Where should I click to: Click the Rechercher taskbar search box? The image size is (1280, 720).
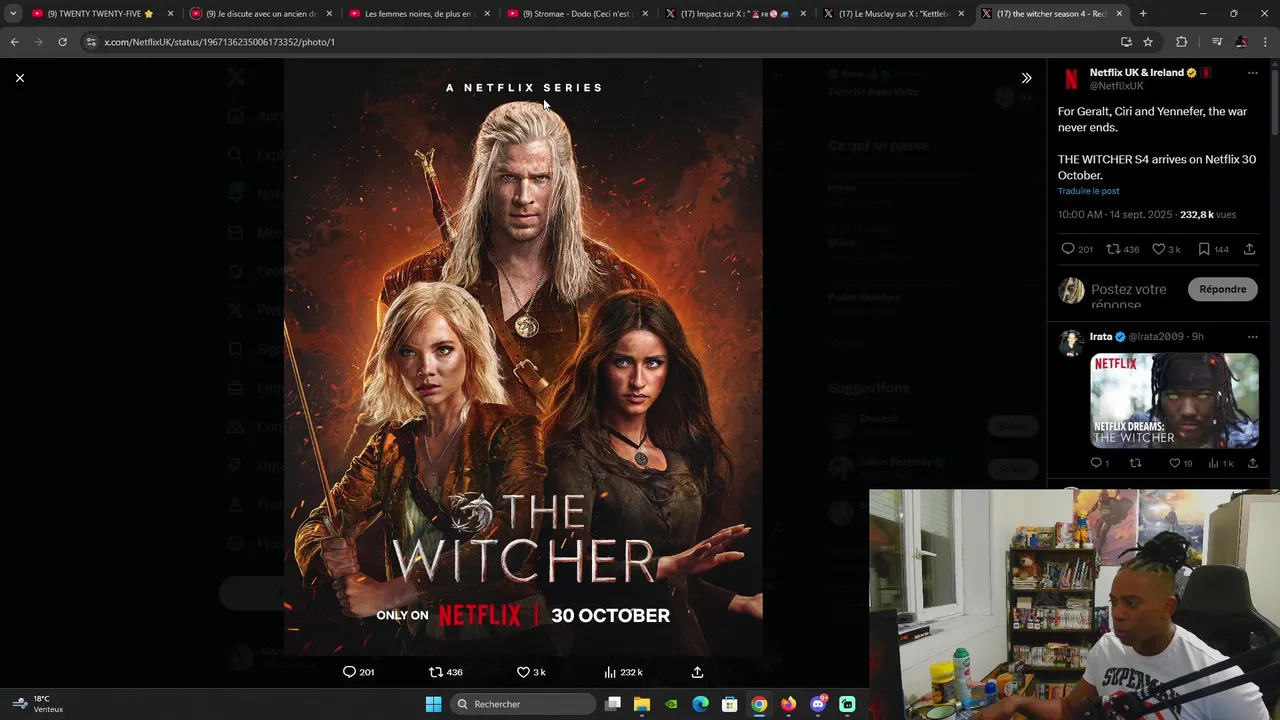point(522,704)
